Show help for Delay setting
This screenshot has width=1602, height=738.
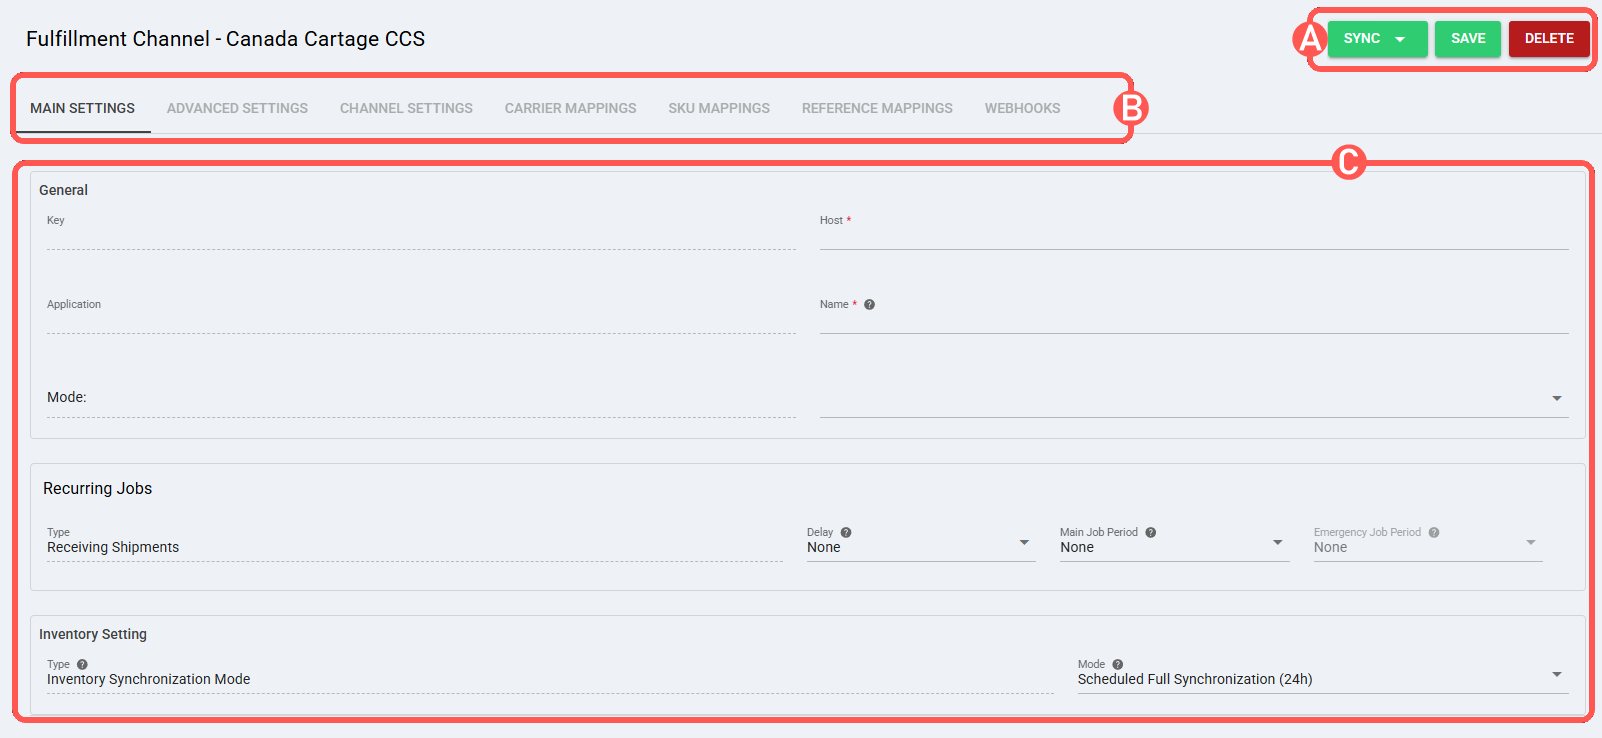(x=846, y=533)
